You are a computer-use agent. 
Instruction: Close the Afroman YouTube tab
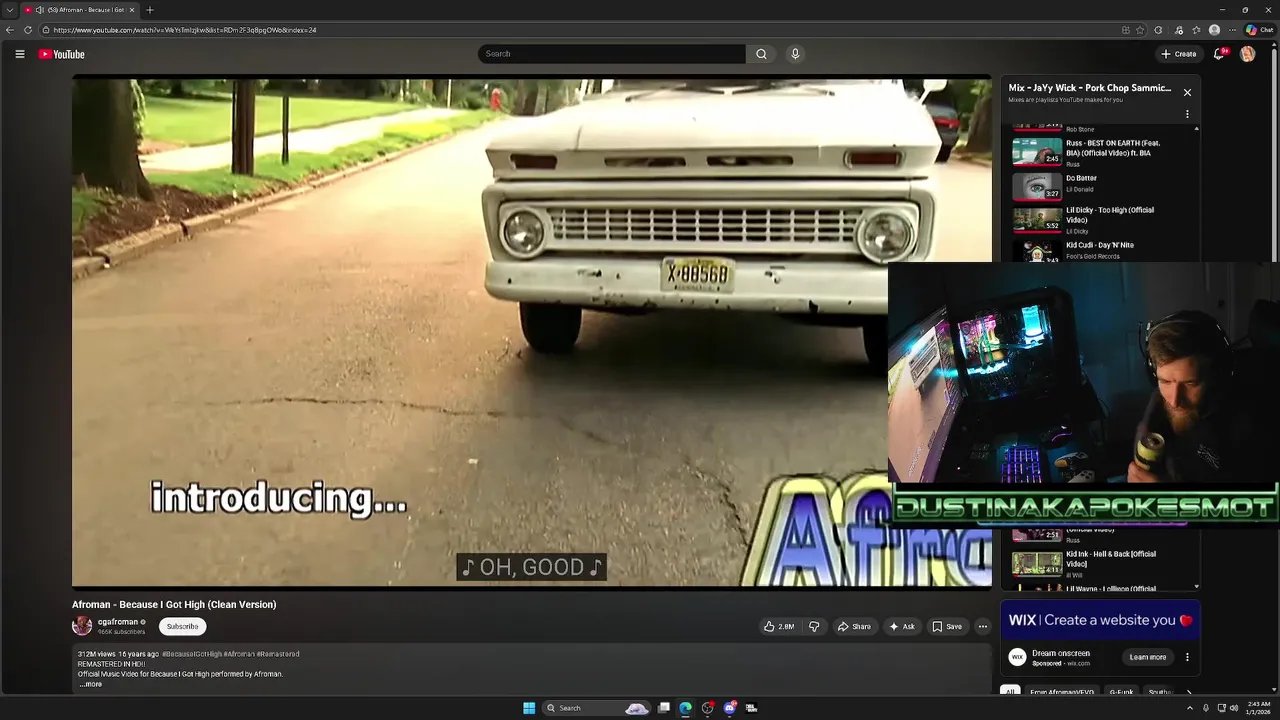[x=132, y=10]
